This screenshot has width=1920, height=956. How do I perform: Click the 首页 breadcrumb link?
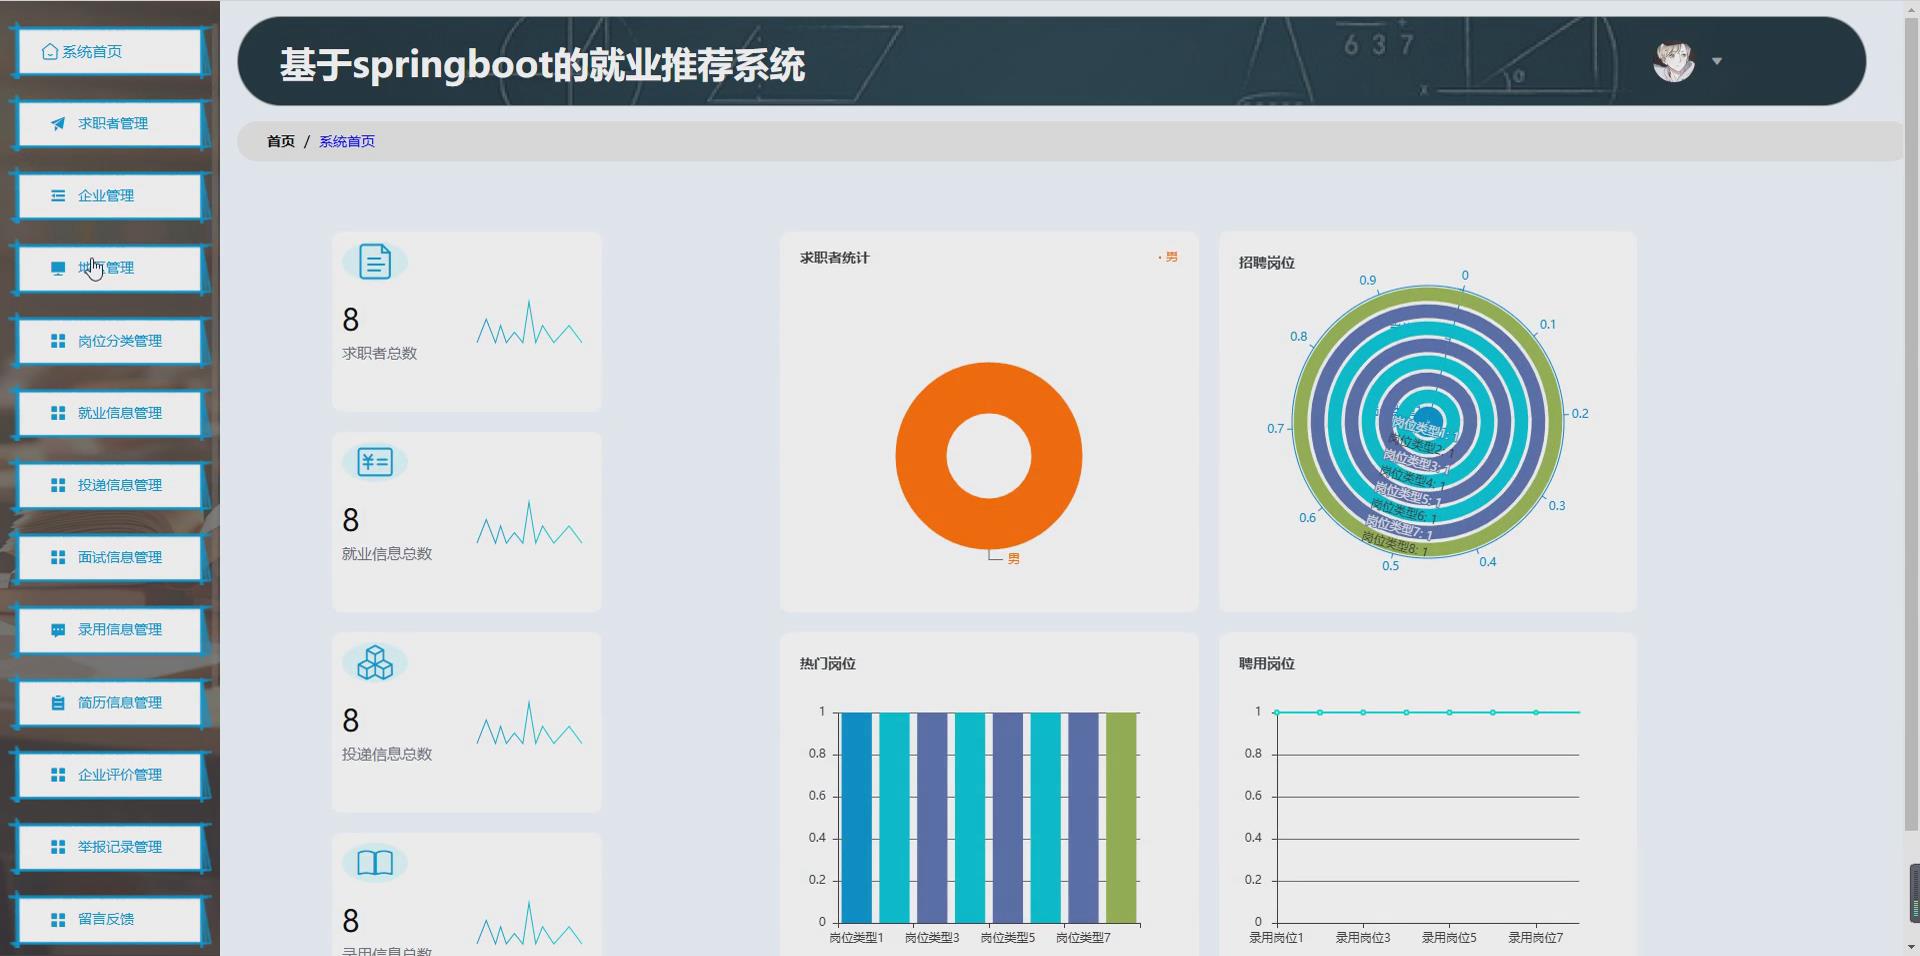click(x=281, y=142)
